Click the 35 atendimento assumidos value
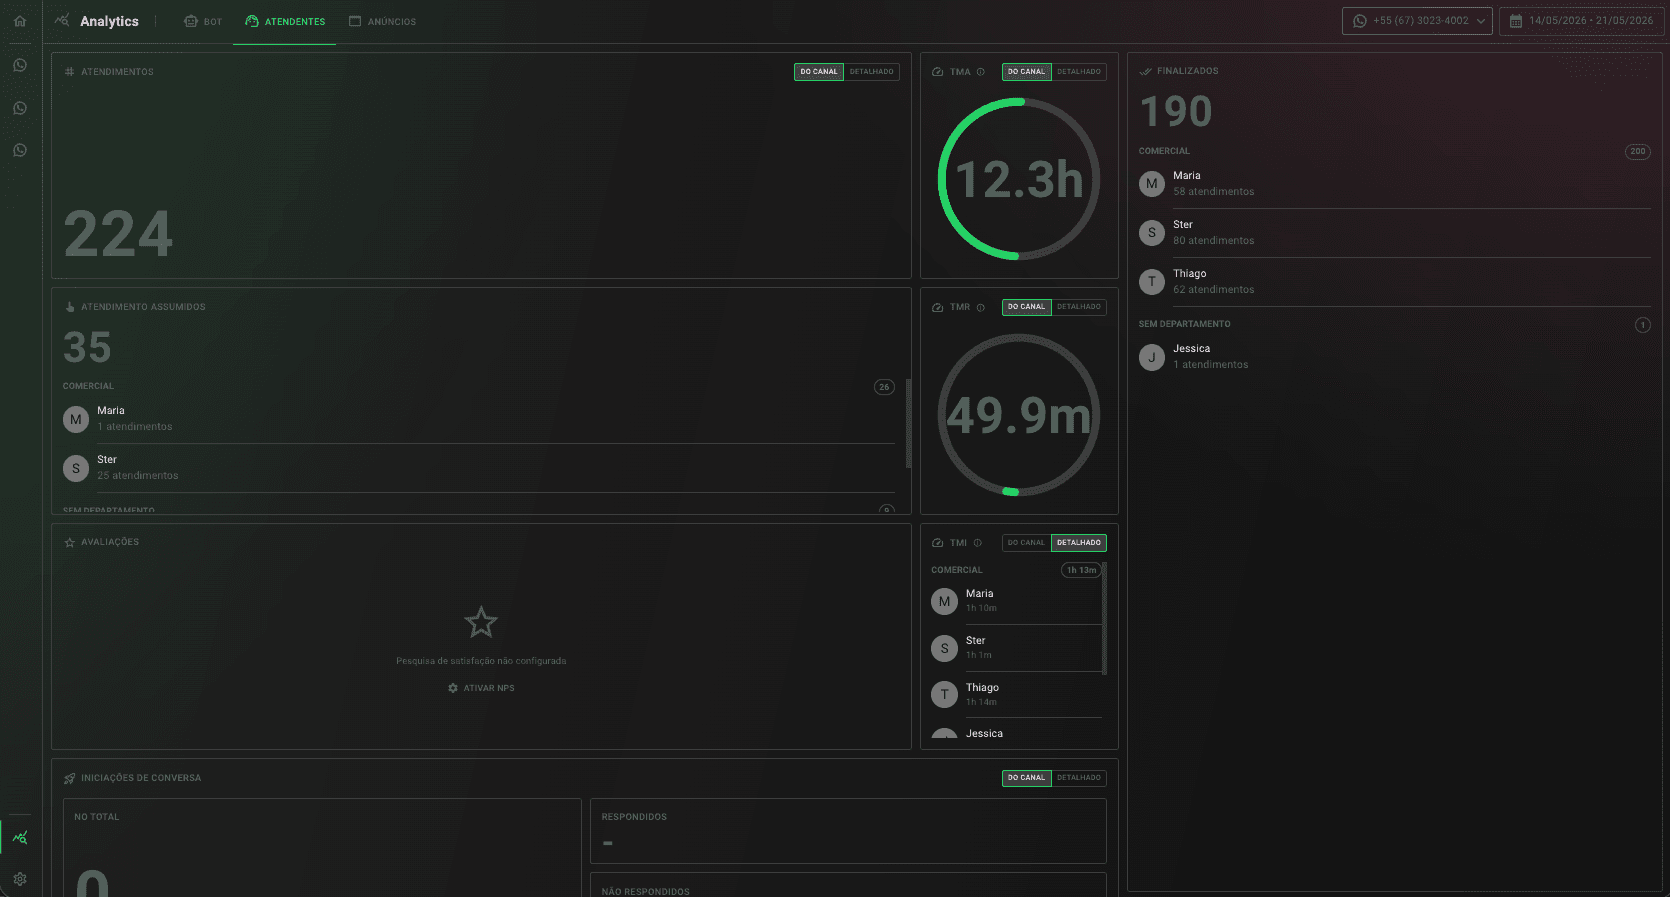This screenshot has height=897, width=1670. 87,347
